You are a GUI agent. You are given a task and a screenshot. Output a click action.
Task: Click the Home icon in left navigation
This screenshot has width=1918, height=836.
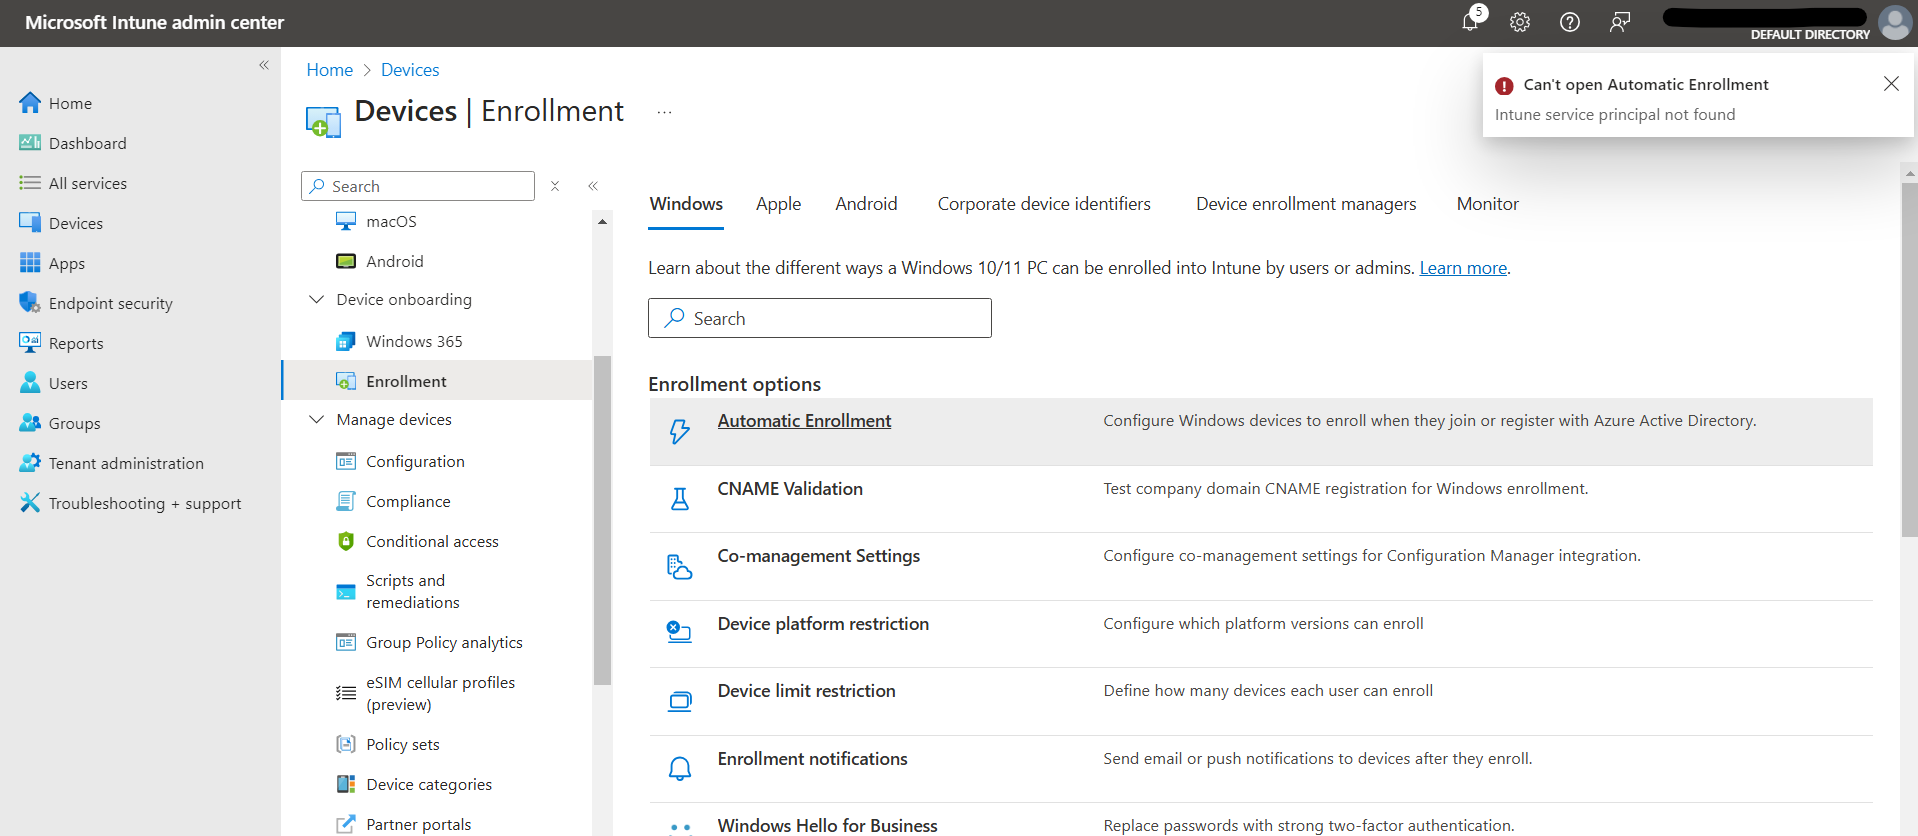tap(30, 103)
